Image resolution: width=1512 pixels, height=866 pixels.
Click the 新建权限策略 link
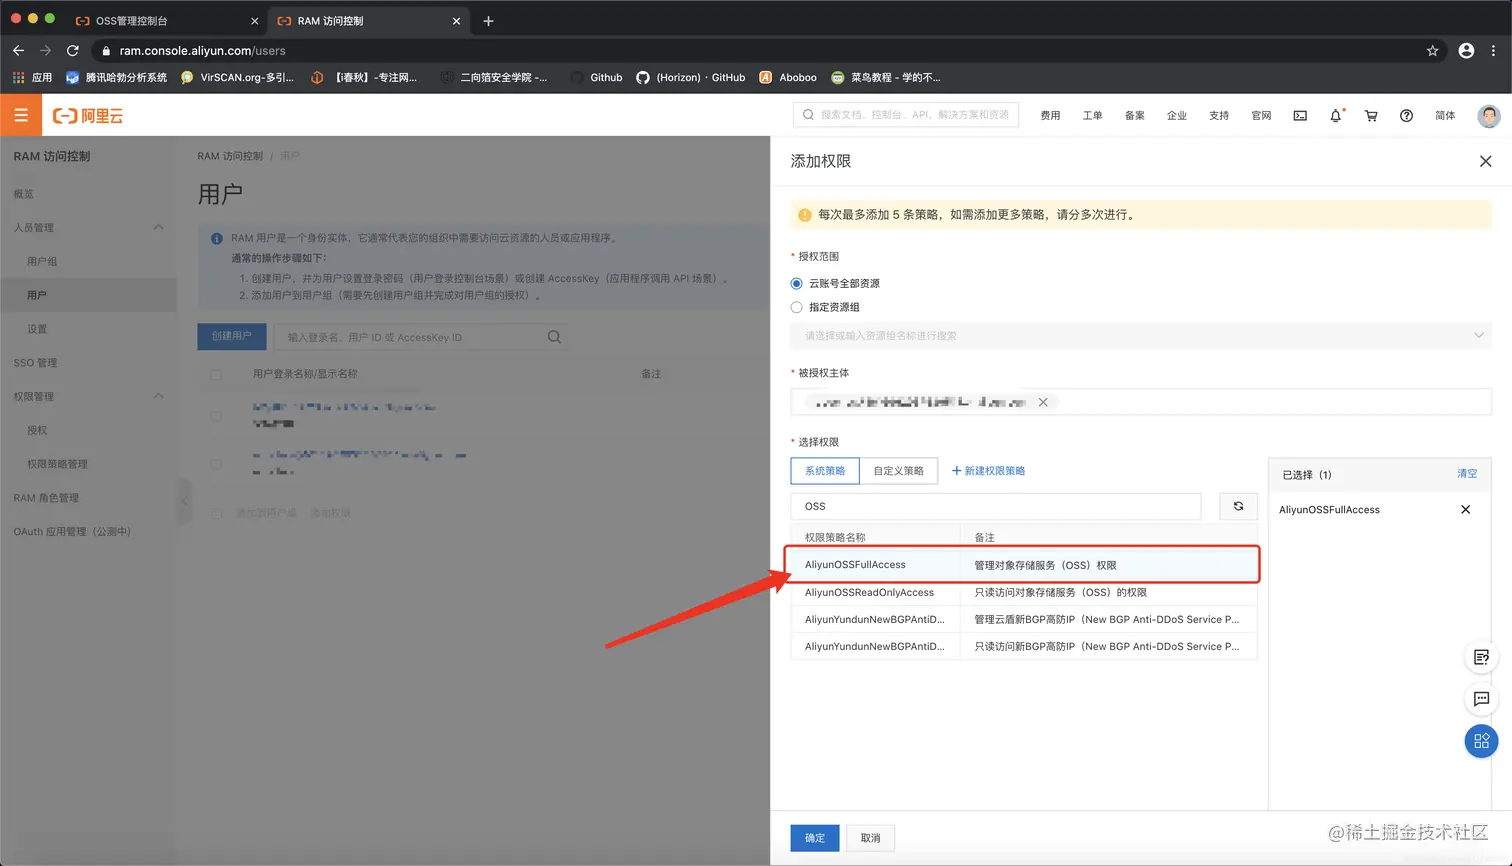(x=990, y=470)
